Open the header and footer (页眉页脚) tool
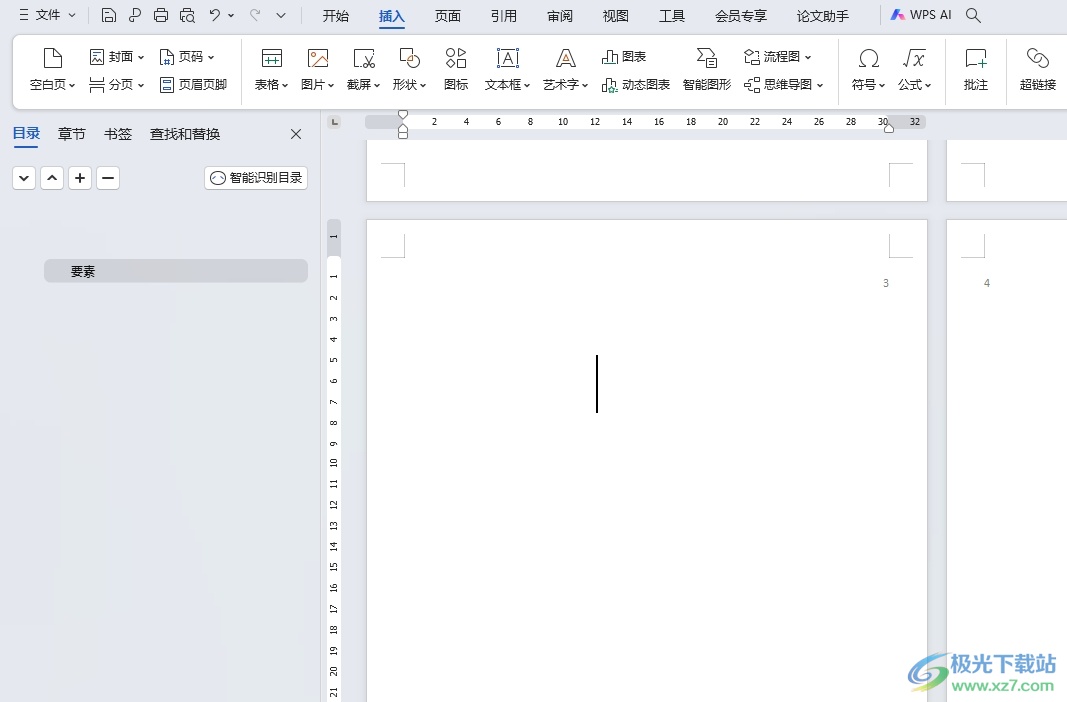Screen dimensions: 1067x702 pyautogui.click(x=193, y=84)
